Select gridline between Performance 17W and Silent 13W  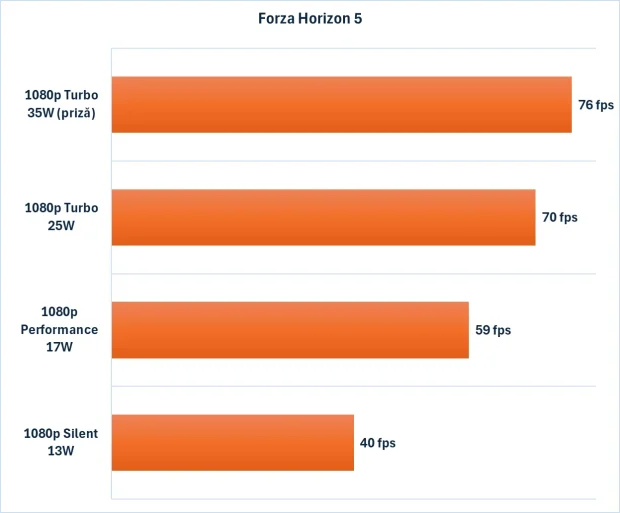pyautogui.click(x=450, y=386)
